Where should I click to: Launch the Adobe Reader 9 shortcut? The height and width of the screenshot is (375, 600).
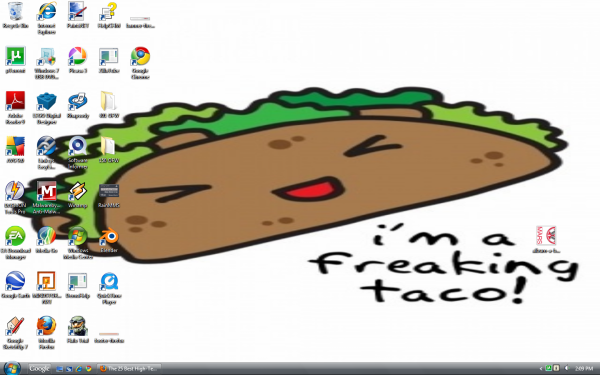15,108
